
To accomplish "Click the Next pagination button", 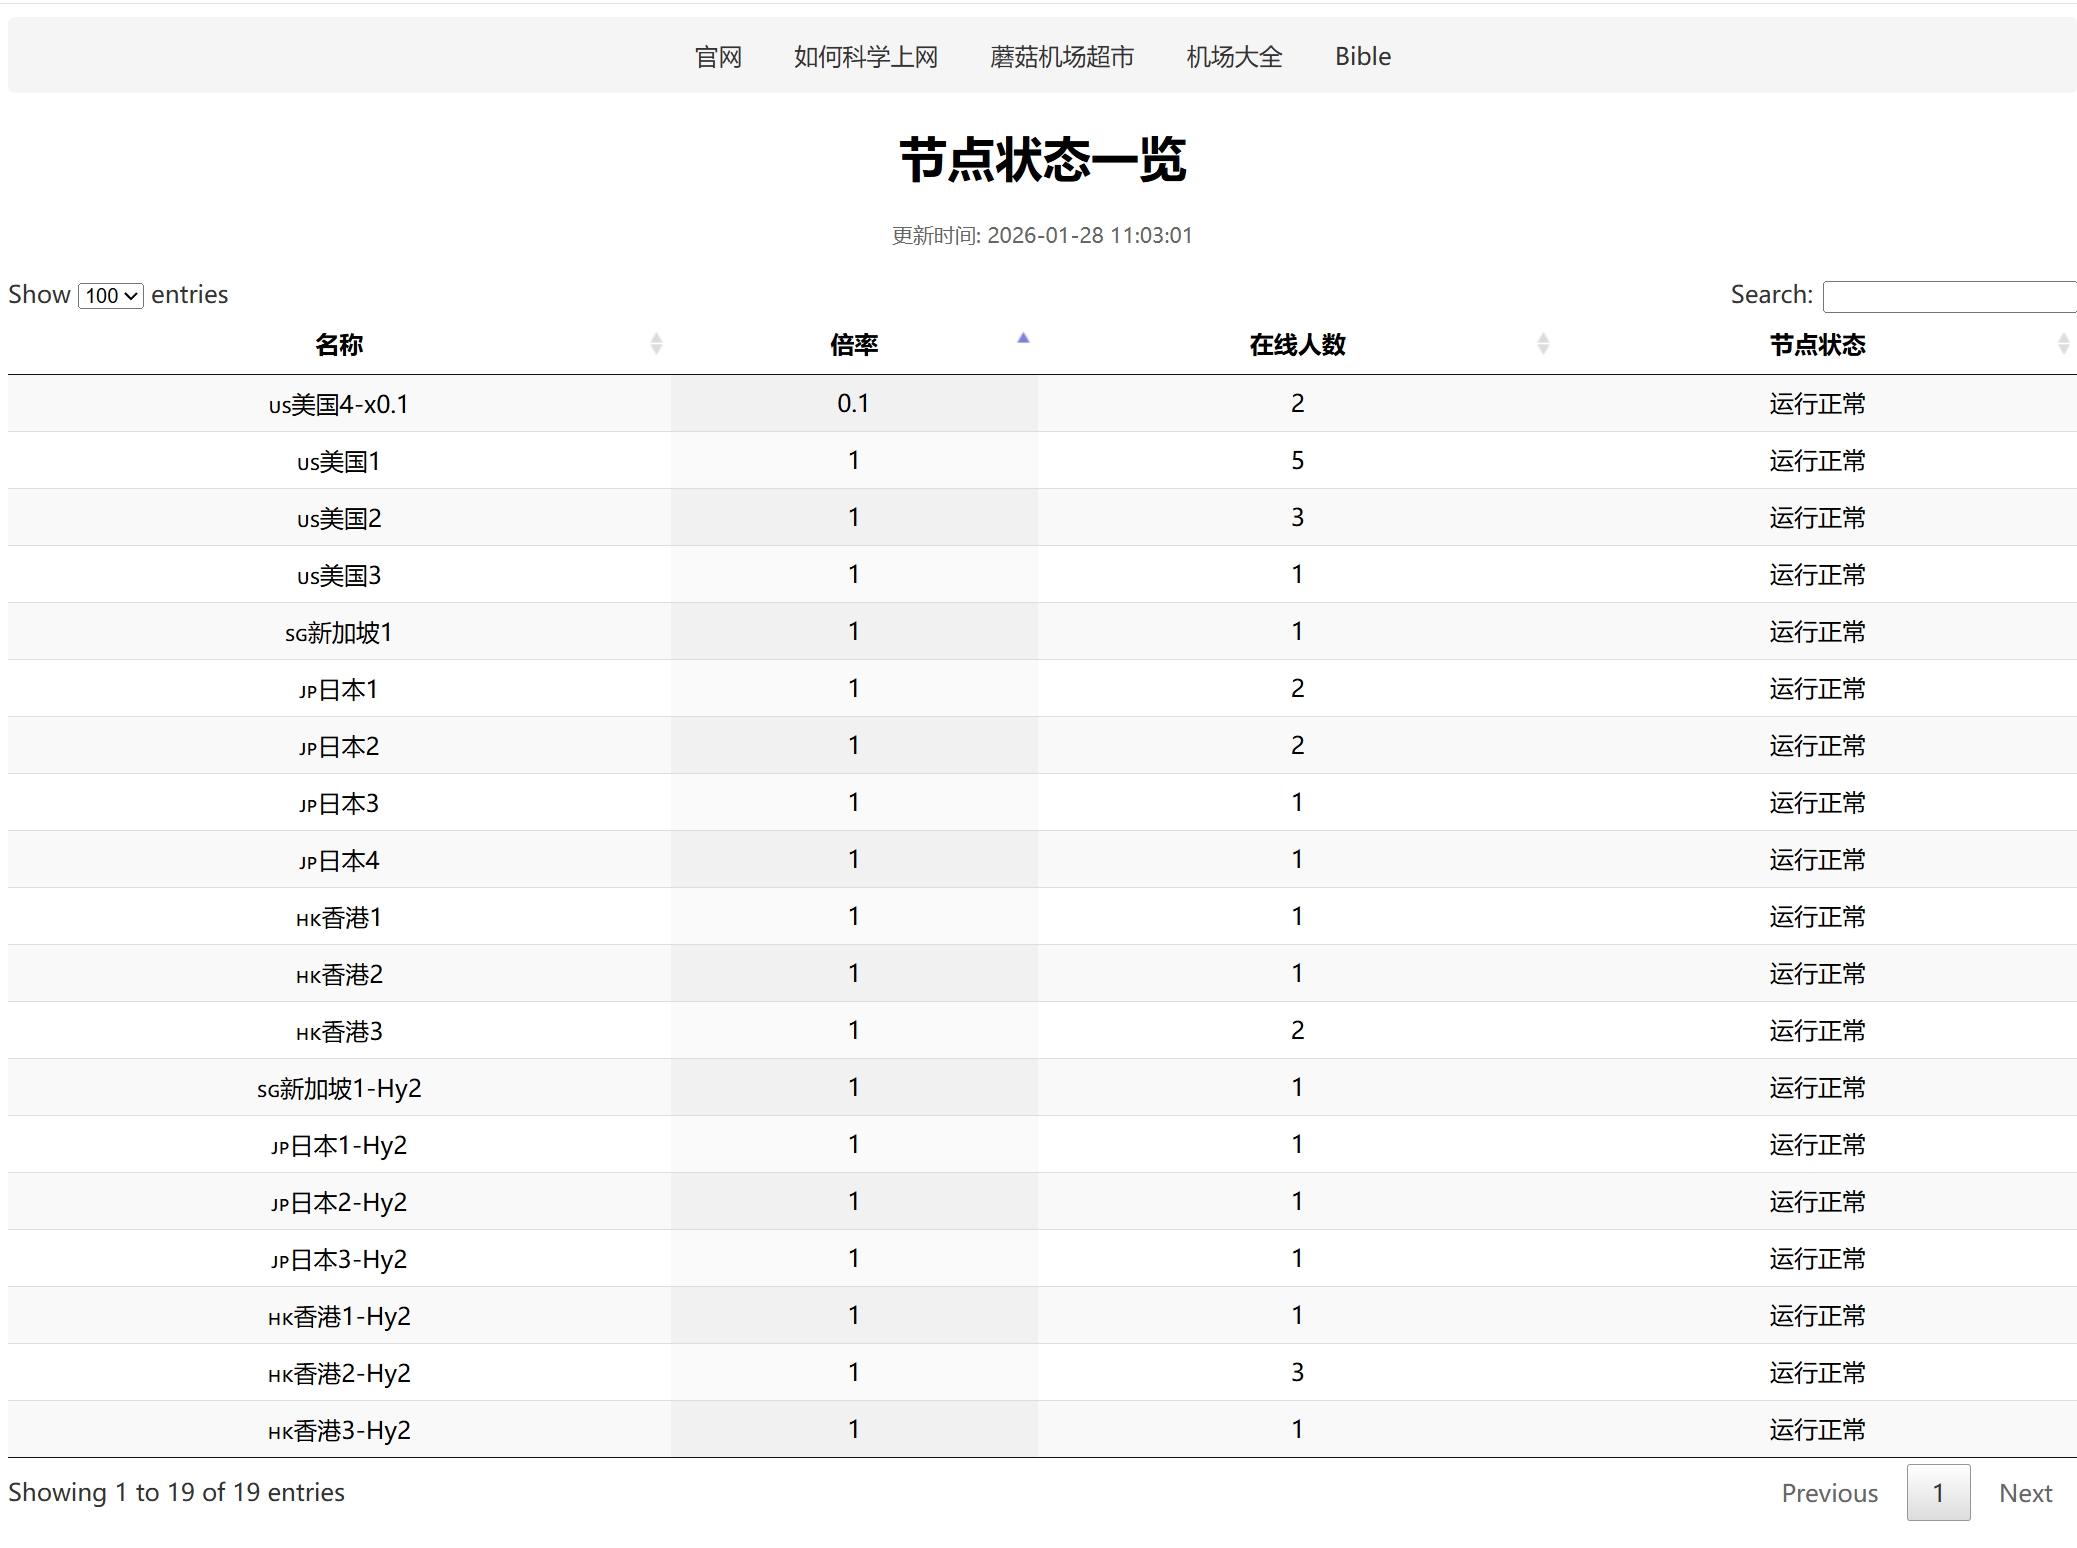I will point(2025,1493).
